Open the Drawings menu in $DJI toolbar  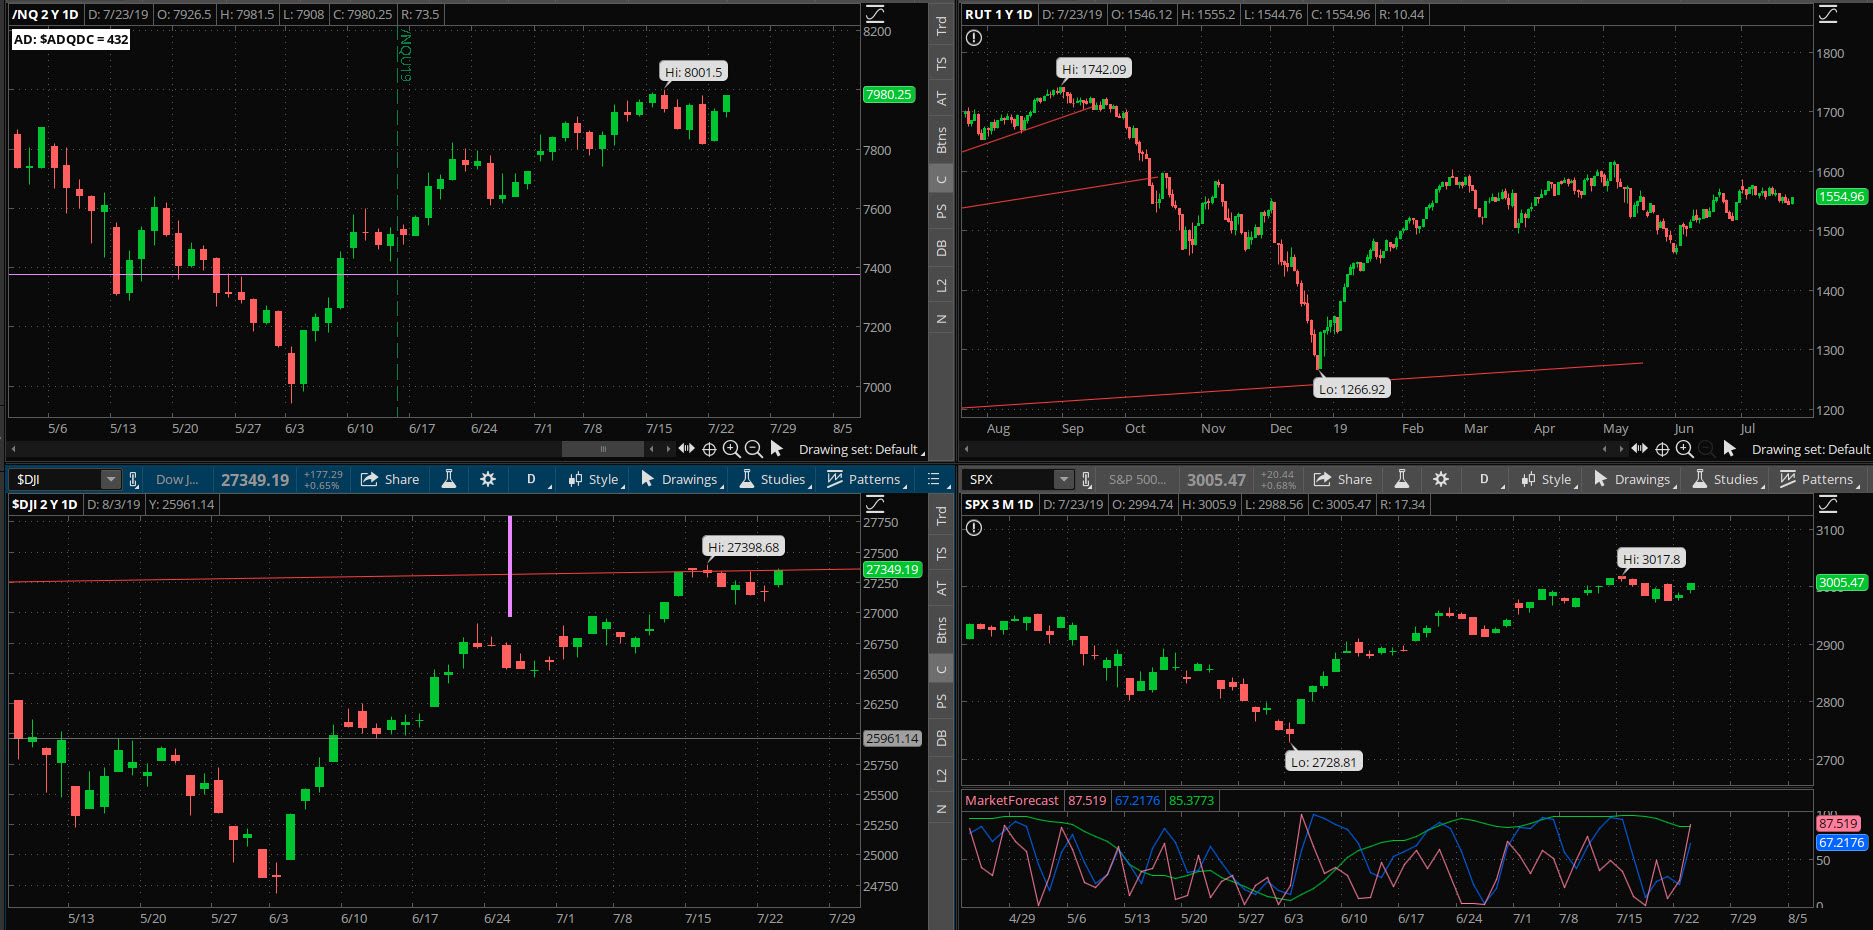[682, 479]
